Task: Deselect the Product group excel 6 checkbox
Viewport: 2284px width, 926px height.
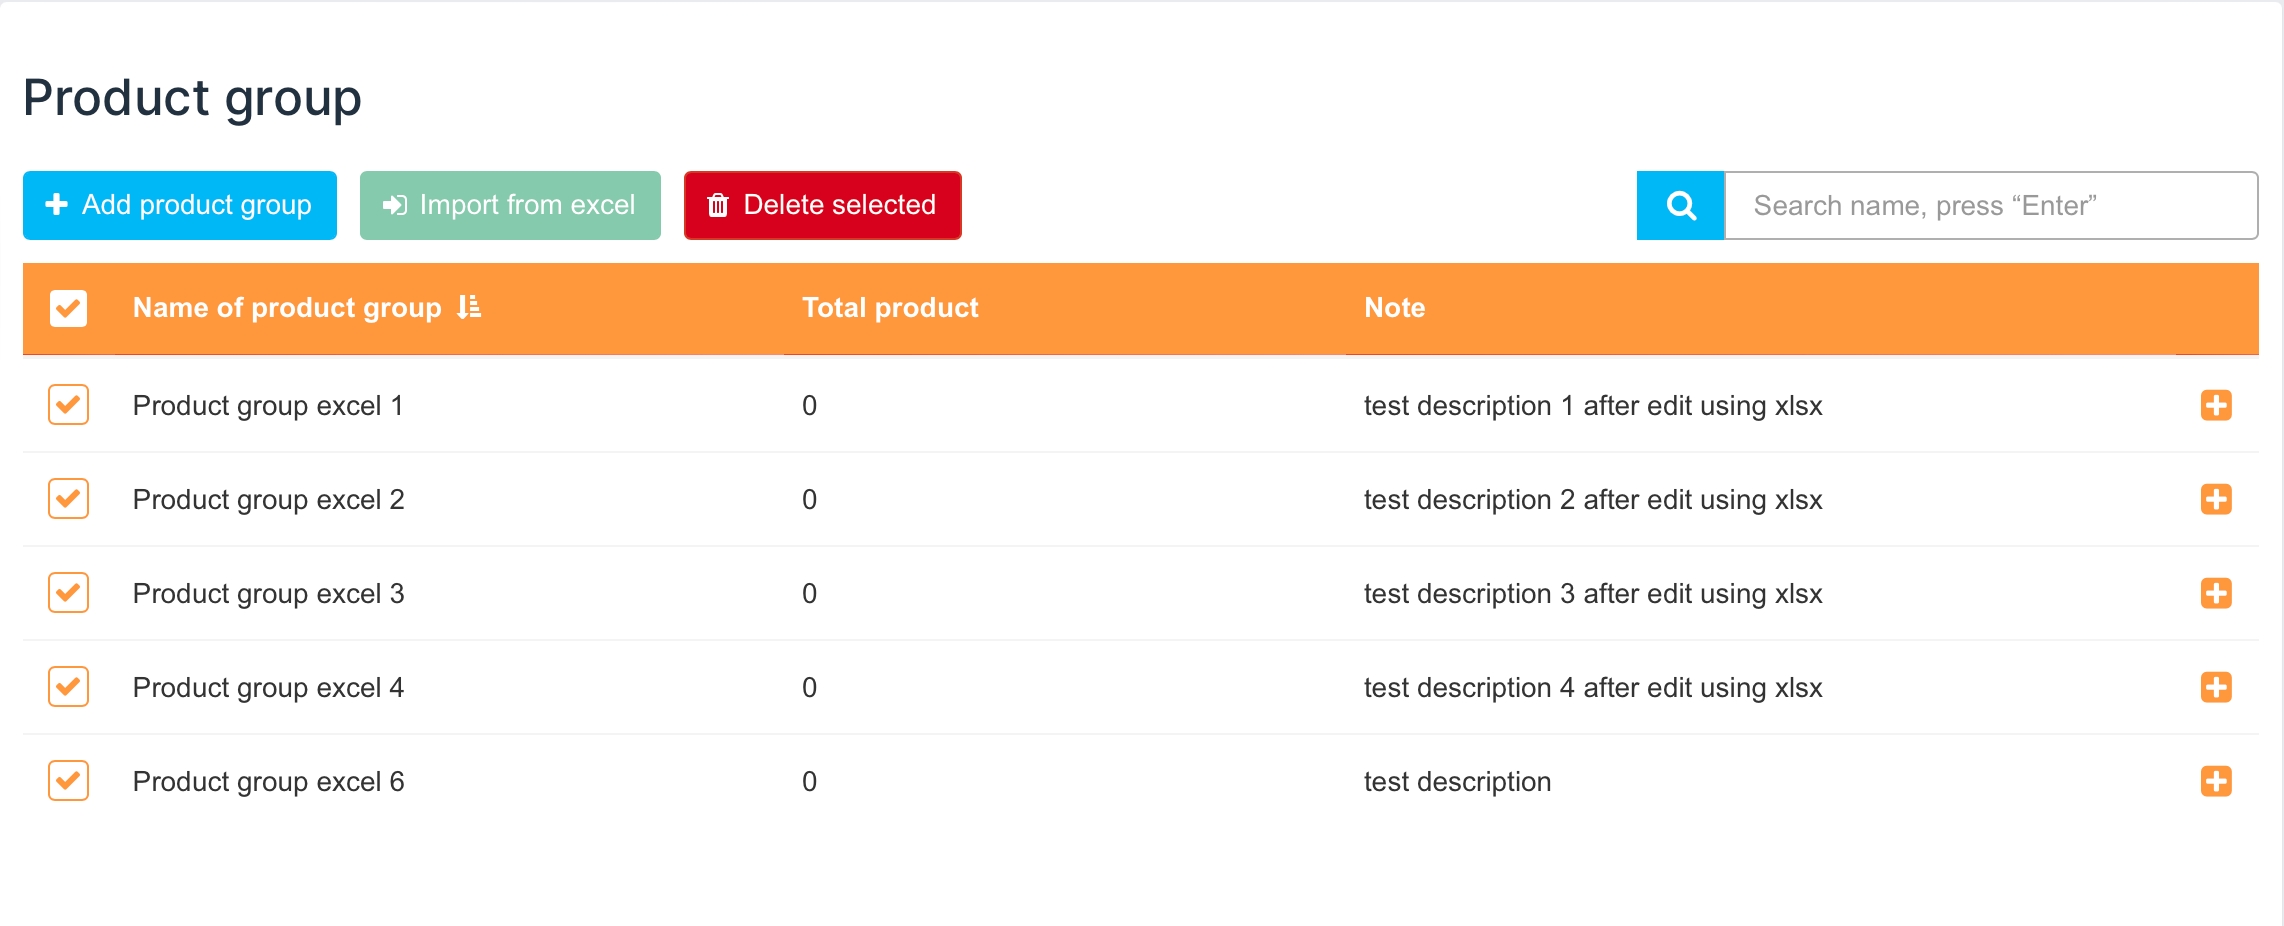Action: (x=69, y=781)
